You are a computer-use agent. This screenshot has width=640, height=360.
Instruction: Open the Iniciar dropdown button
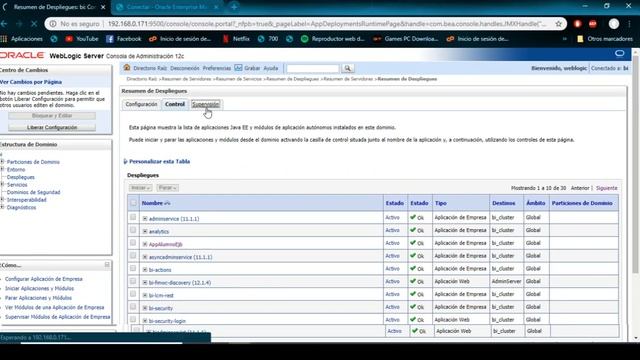coord(141,188)
